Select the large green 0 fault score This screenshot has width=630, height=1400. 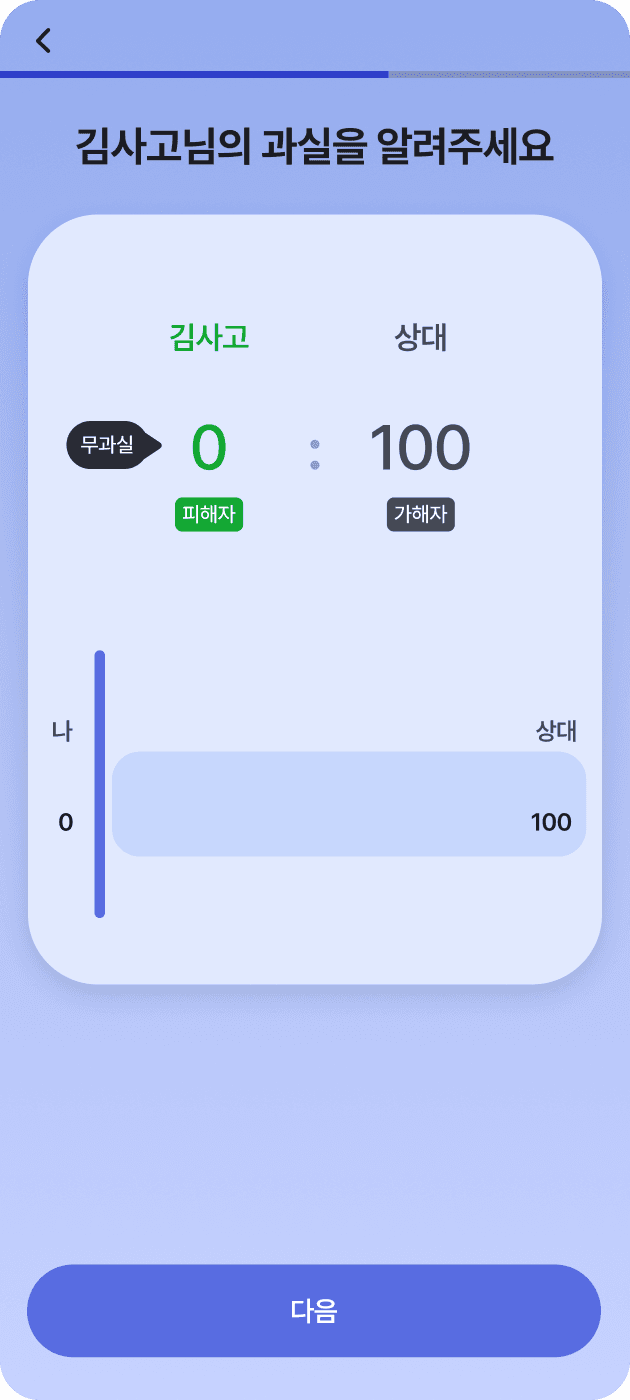click(209, 448)
